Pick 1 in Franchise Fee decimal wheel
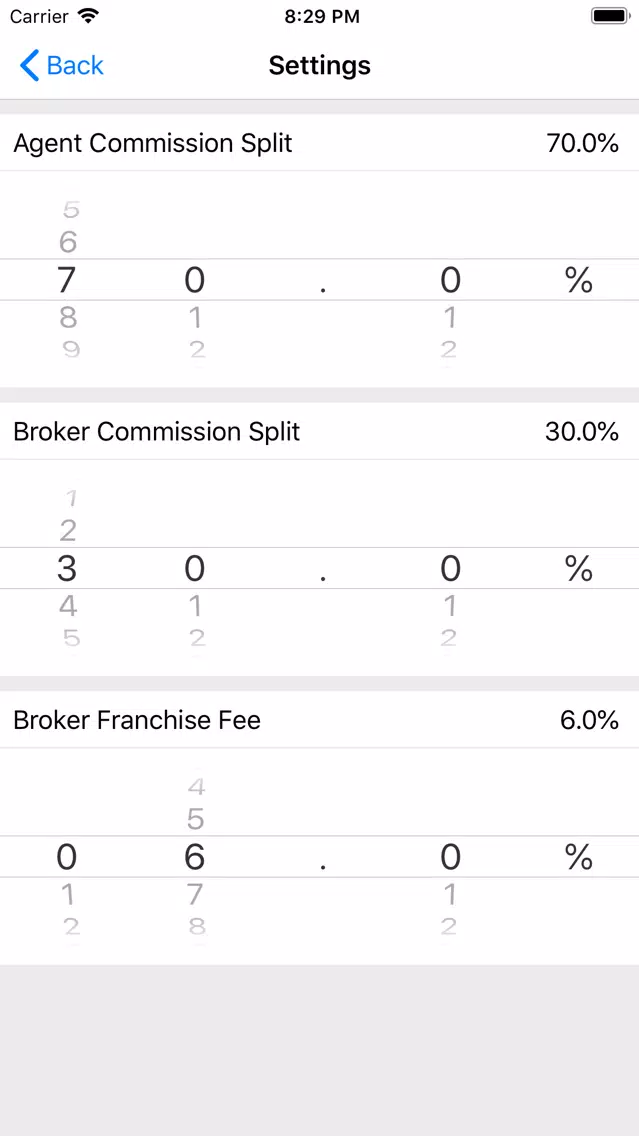Image resolution: width=639 pixels, height=1136 pixels. [x=450, y=895]
